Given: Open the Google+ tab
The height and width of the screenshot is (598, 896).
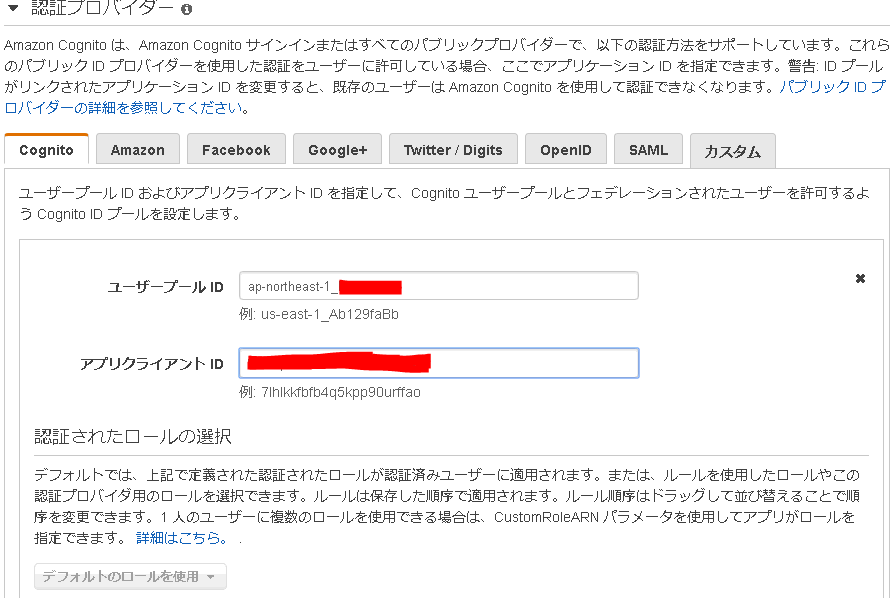Looking at the screenshot, I should (x=337, y=150).
